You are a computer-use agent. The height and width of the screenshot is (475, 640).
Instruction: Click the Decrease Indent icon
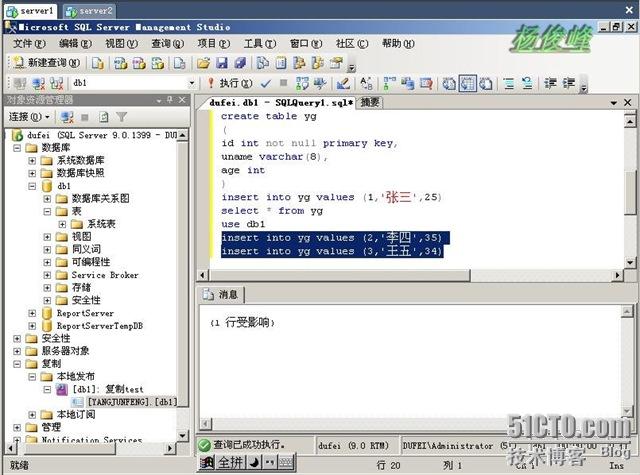[550, 83]
